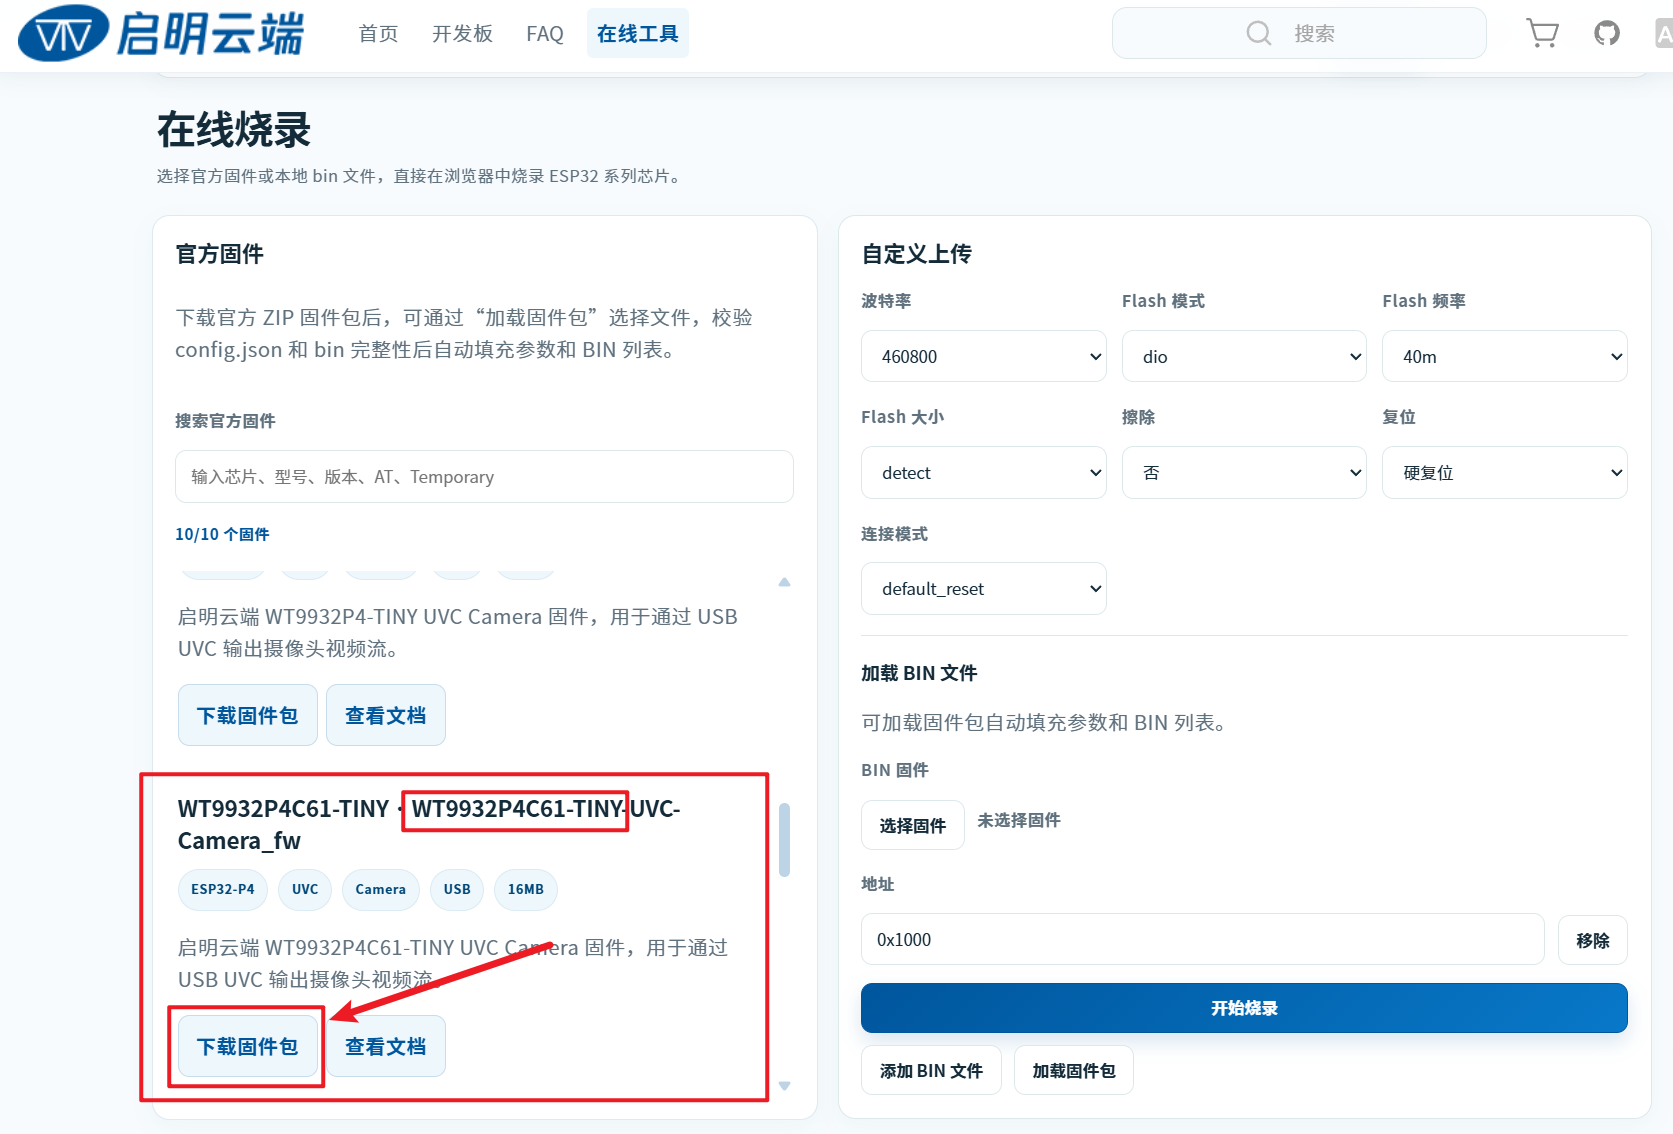
Task: Select the 在线工具 tab
Action: click(638, 34)
